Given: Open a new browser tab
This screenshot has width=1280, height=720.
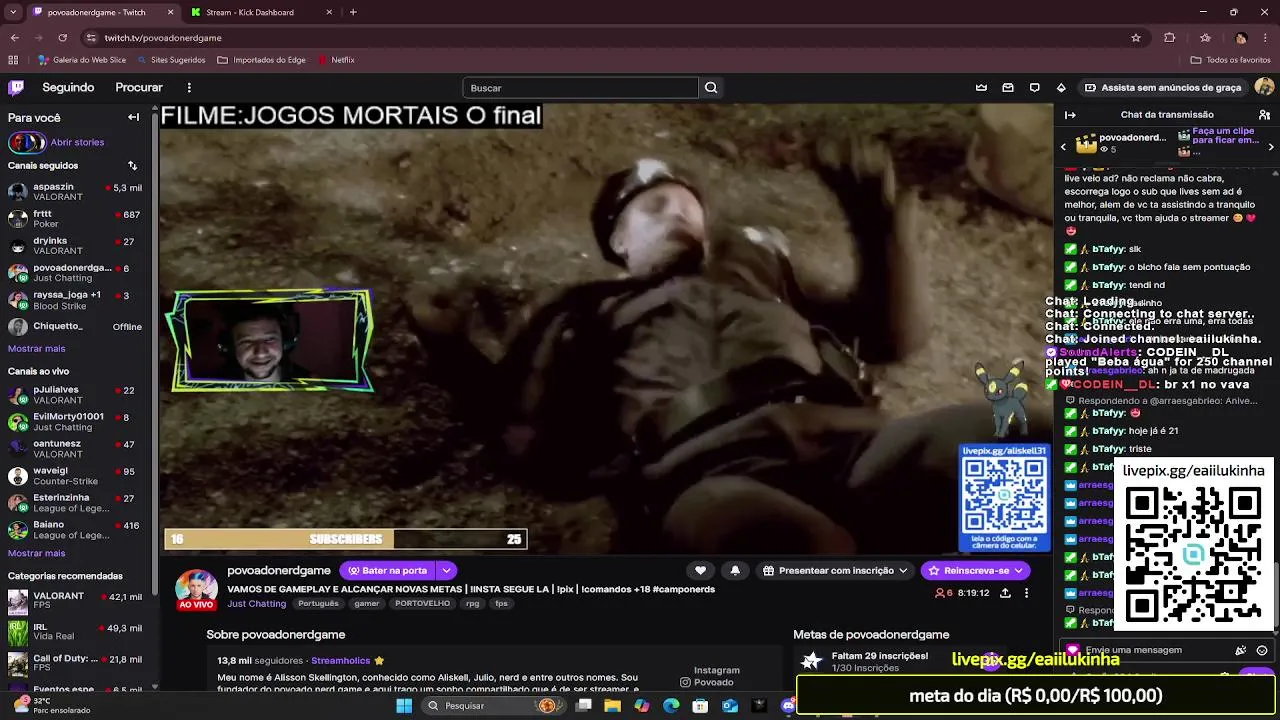Looking at the screenshot, I should click(353, 12).
